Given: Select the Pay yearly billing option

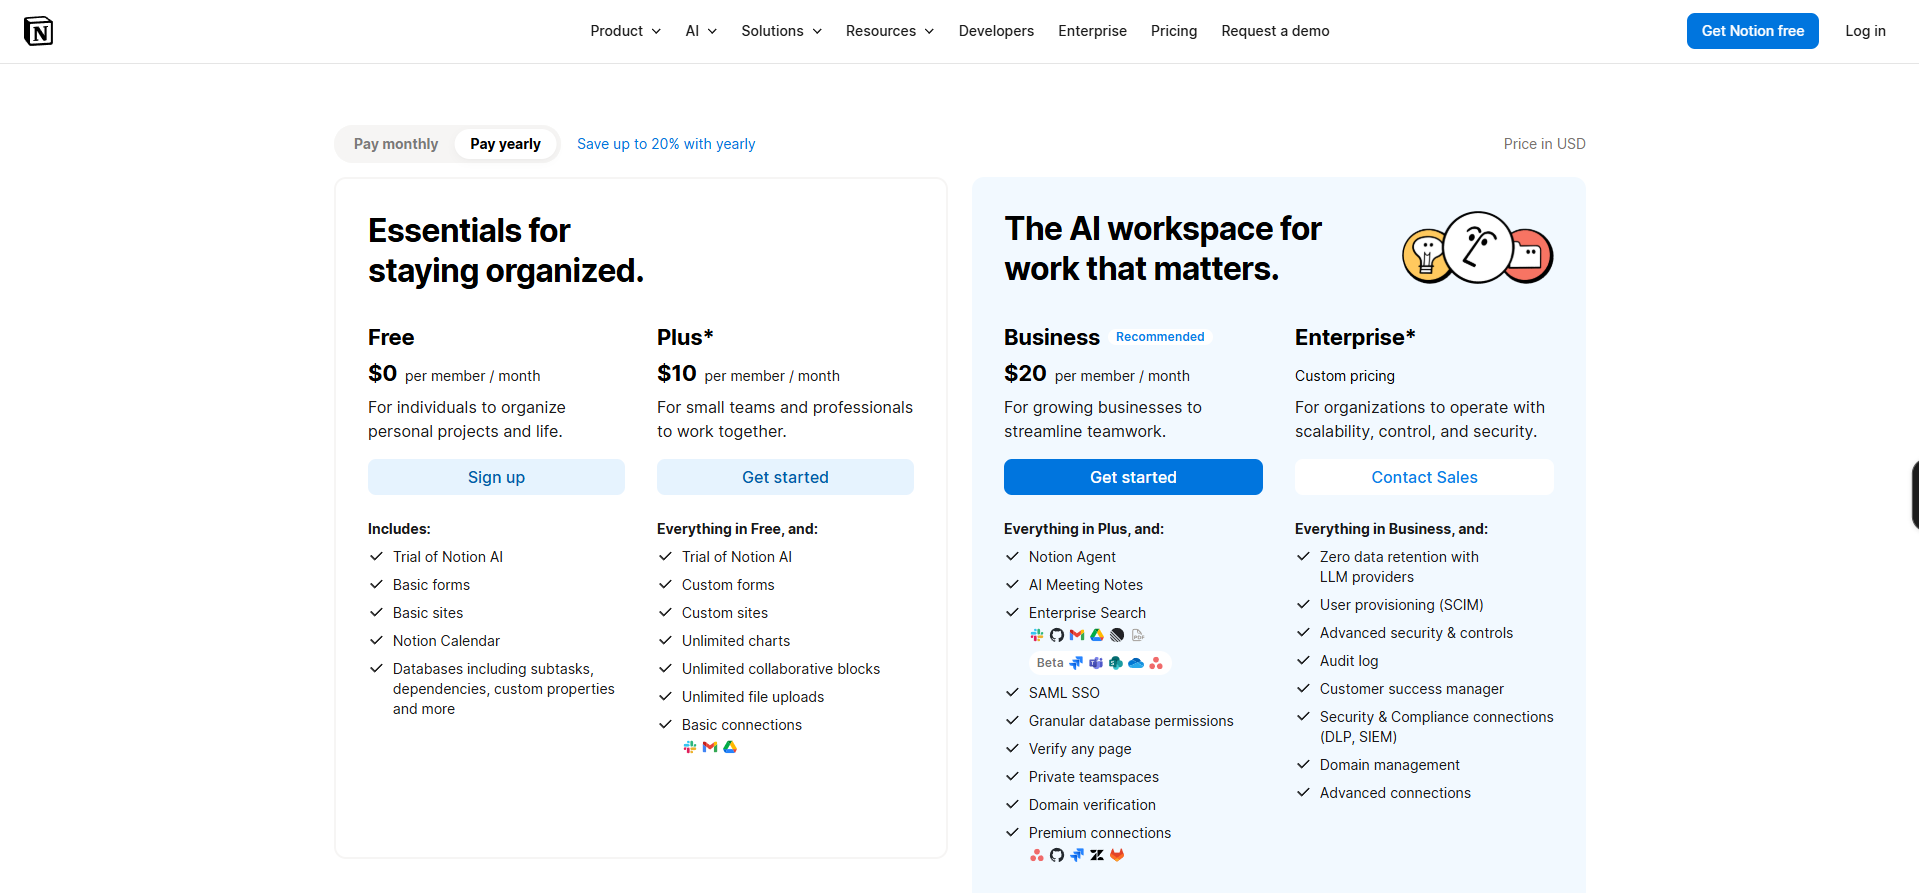Looking at the screenshot, I should (505, 144).
